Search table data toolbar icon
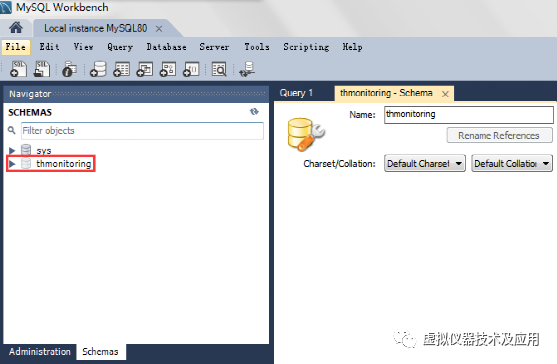The width and height of the screenshot is (557, 364). pyautogui.click(x=219, y=69)
